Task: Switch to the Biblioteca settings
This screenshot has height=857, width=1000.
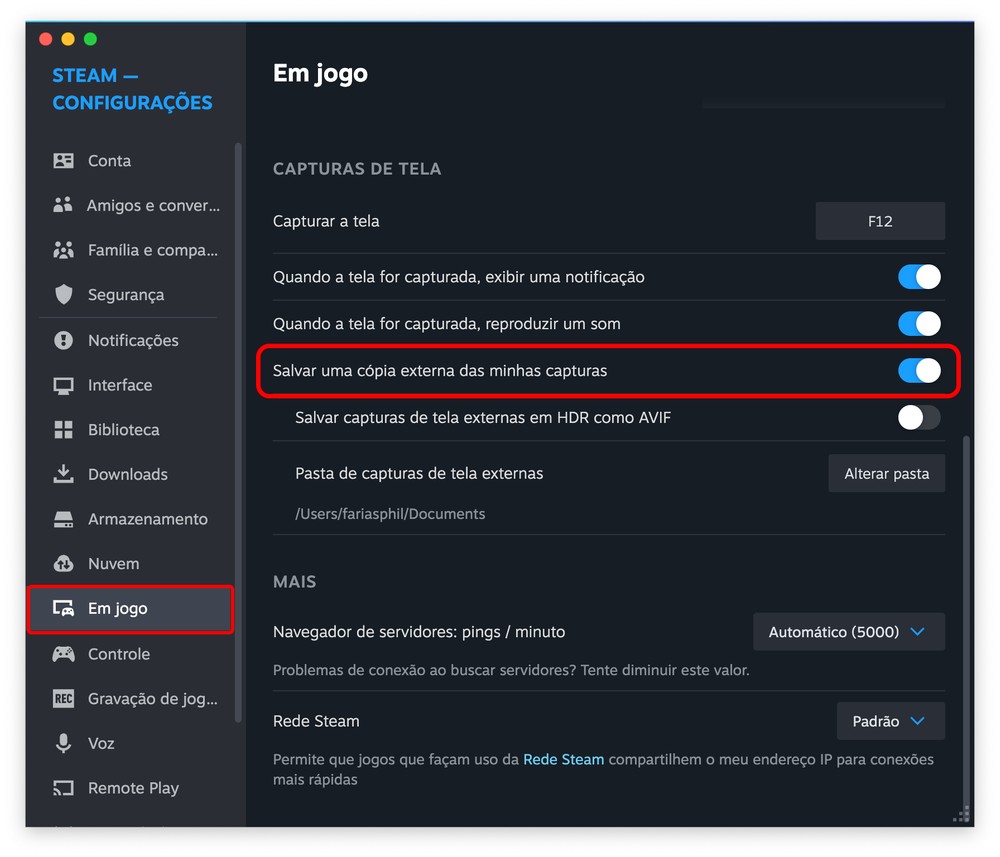Action: [130, 430]
